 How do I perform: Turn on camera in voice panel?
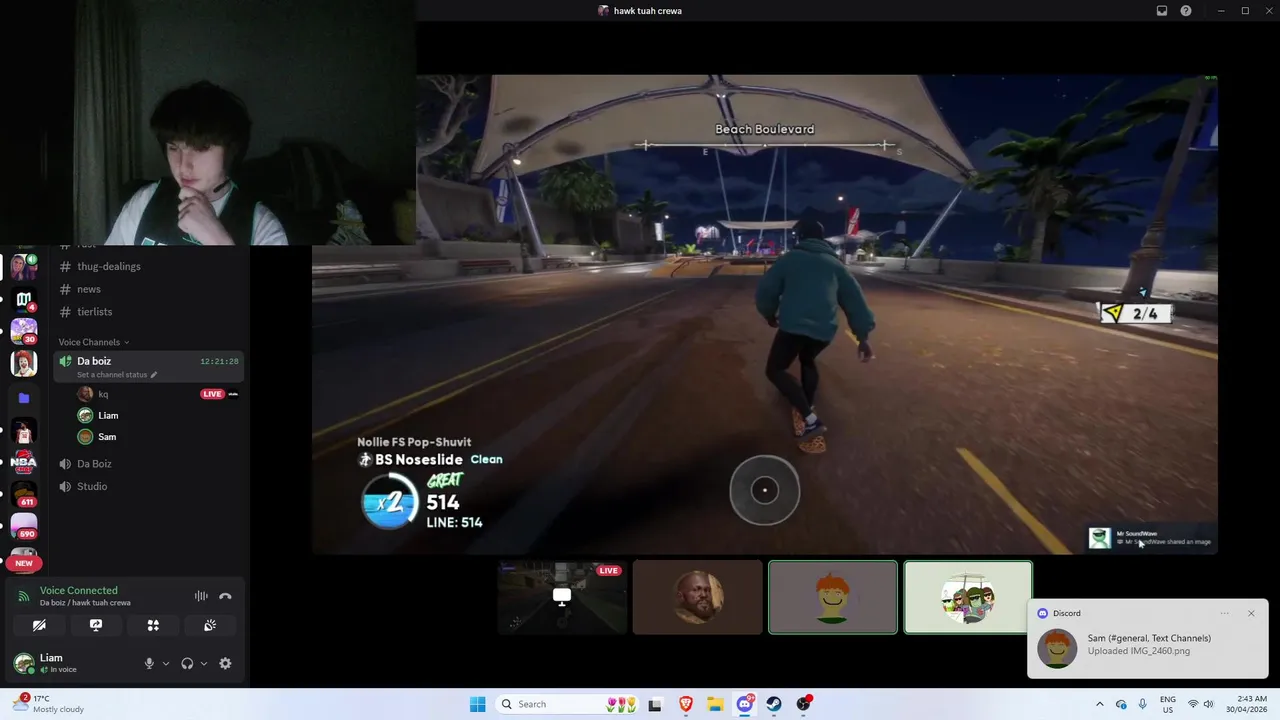[x=39, y=625]
